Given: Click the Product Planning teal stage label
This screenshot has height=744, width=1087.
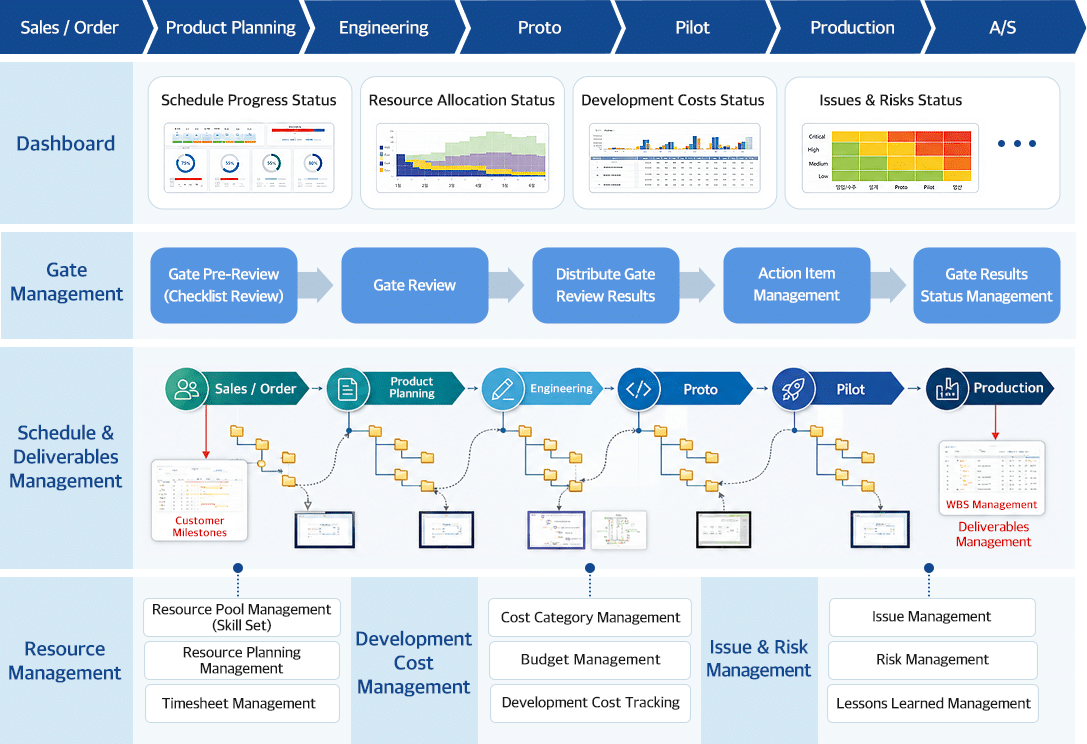Looking at the screenshot, I should coord(412,388).
